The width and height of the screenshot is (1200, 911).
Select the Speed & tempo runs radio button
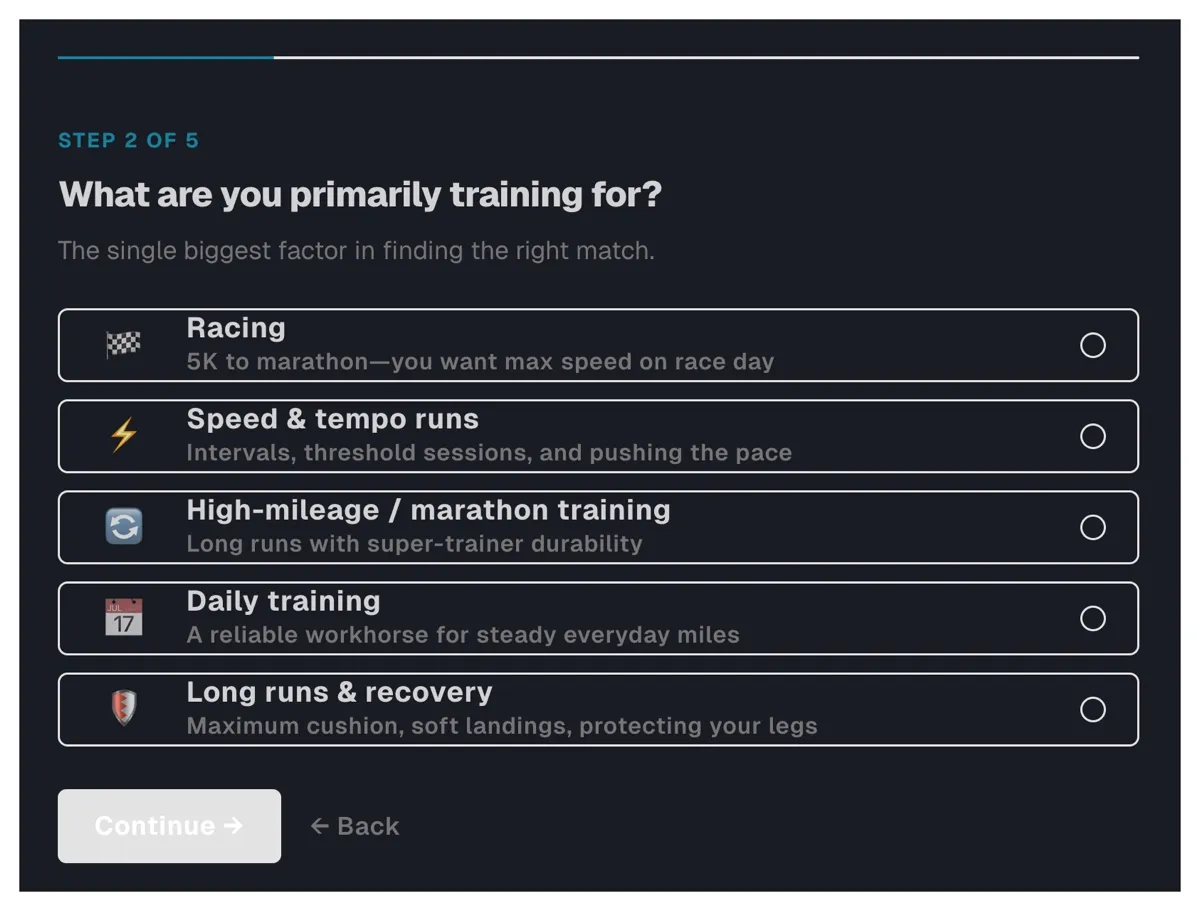(1092, 436)
